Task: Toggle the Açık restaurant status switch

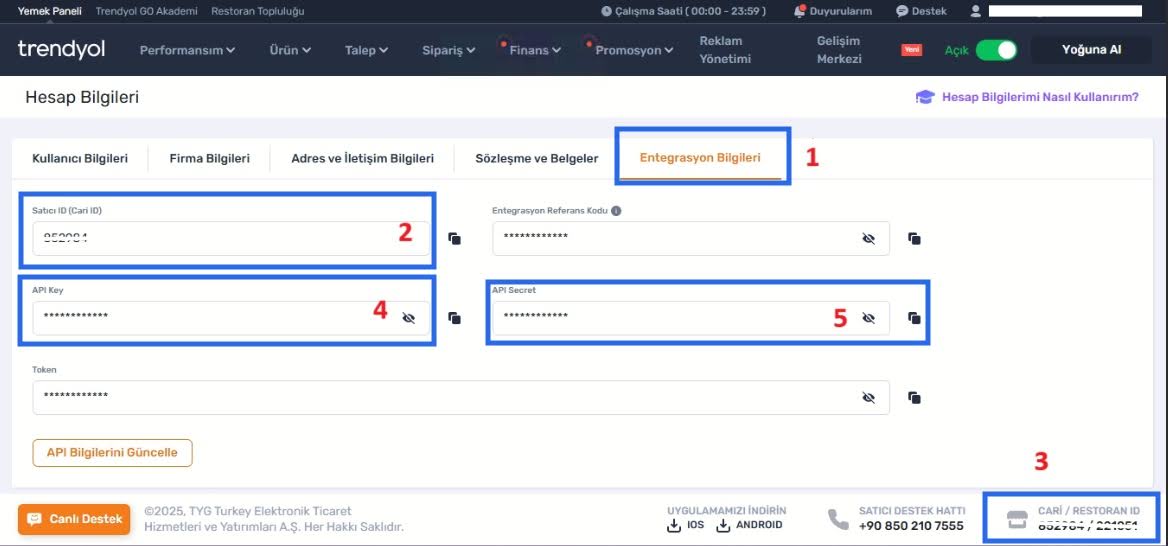Action: pyautogui.click(x=996, y=50)
